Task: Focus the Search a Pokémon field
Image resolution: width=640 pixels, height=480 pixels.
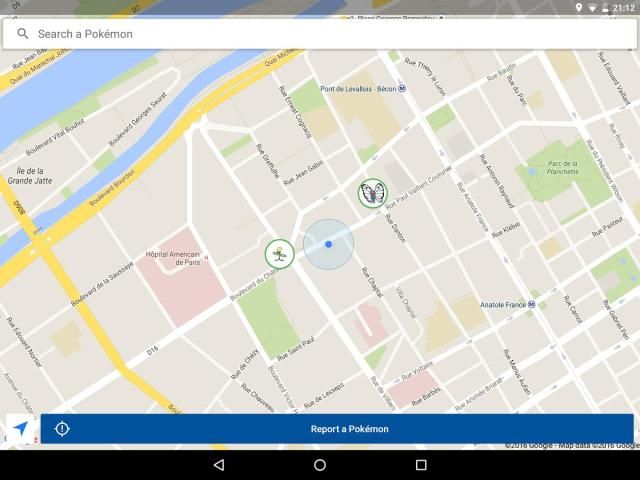Action: [320, 34]
